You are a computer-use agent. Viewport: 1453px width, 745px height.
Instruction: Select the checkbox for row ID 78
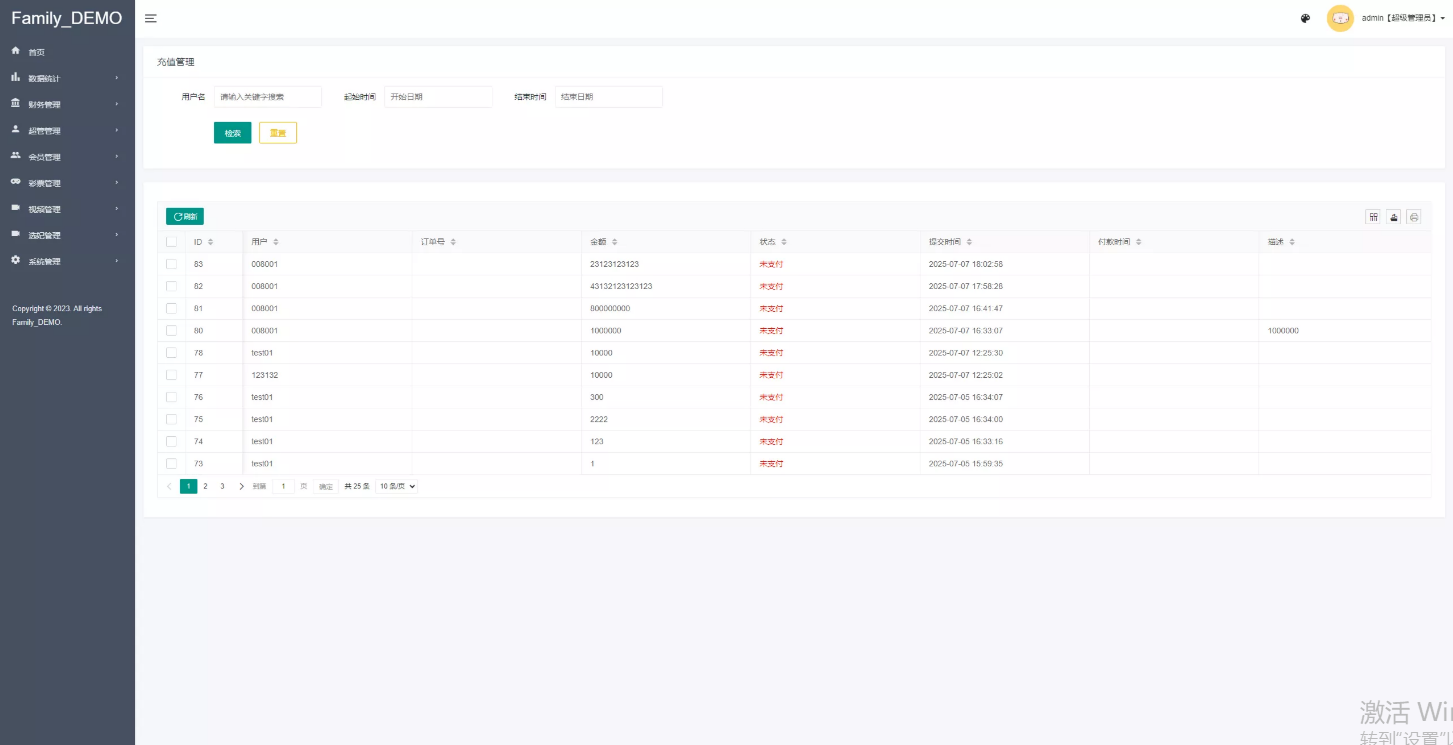tap(172, 353)
